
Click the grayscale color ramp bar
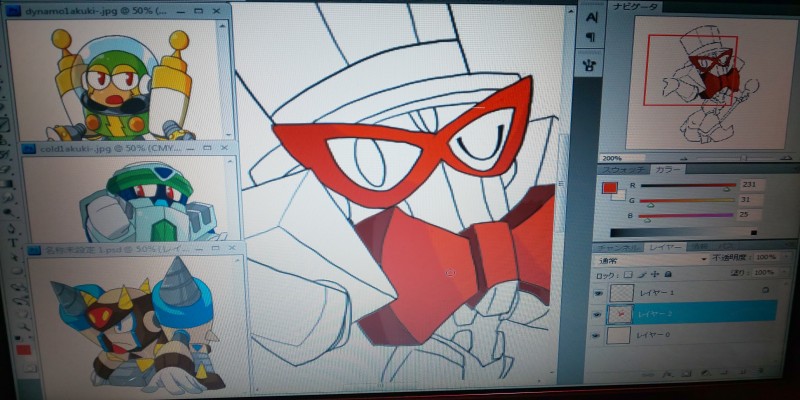tap(683, 233)
